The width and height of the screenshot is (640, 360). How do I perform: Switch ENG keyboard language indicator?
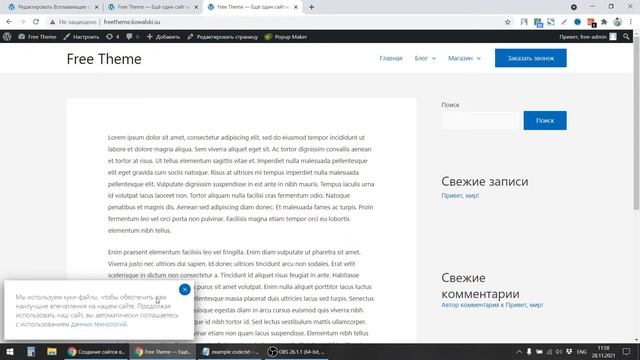pos(582,351)
